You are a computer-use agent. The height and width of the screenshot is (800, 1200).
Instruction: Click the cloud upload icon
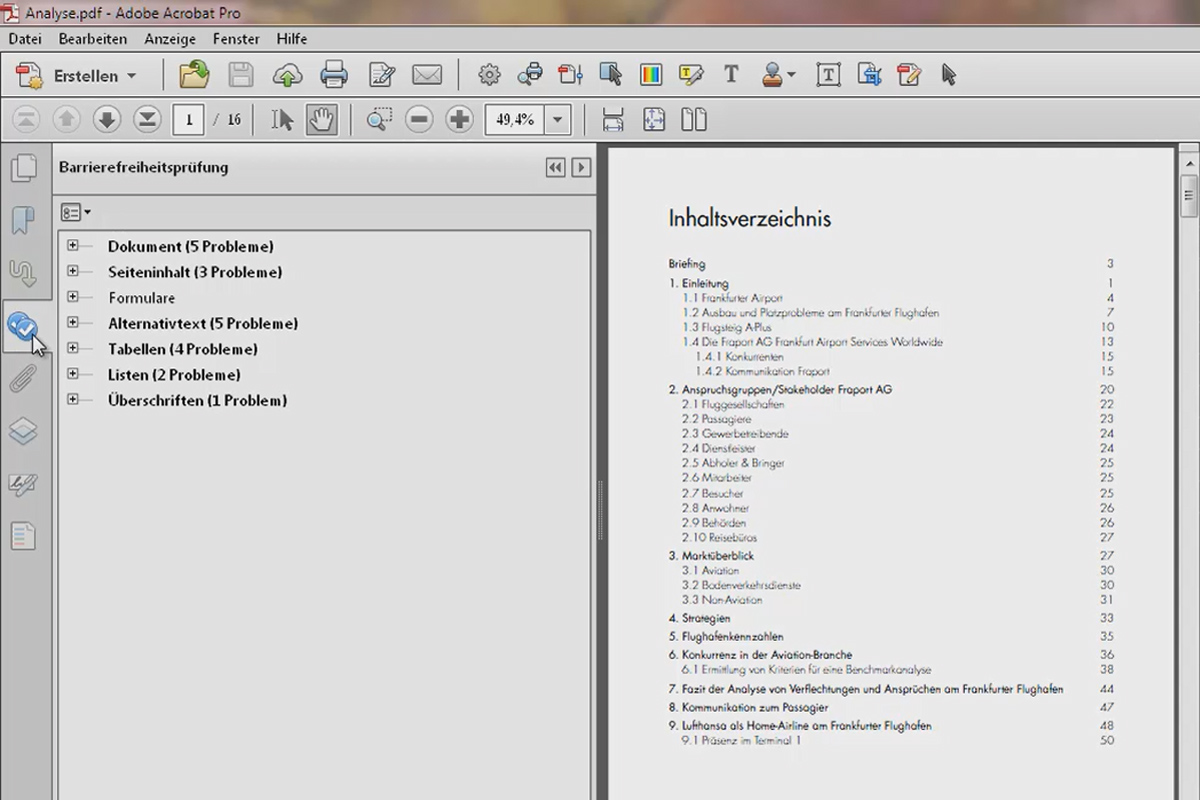[x=287, y=75]
